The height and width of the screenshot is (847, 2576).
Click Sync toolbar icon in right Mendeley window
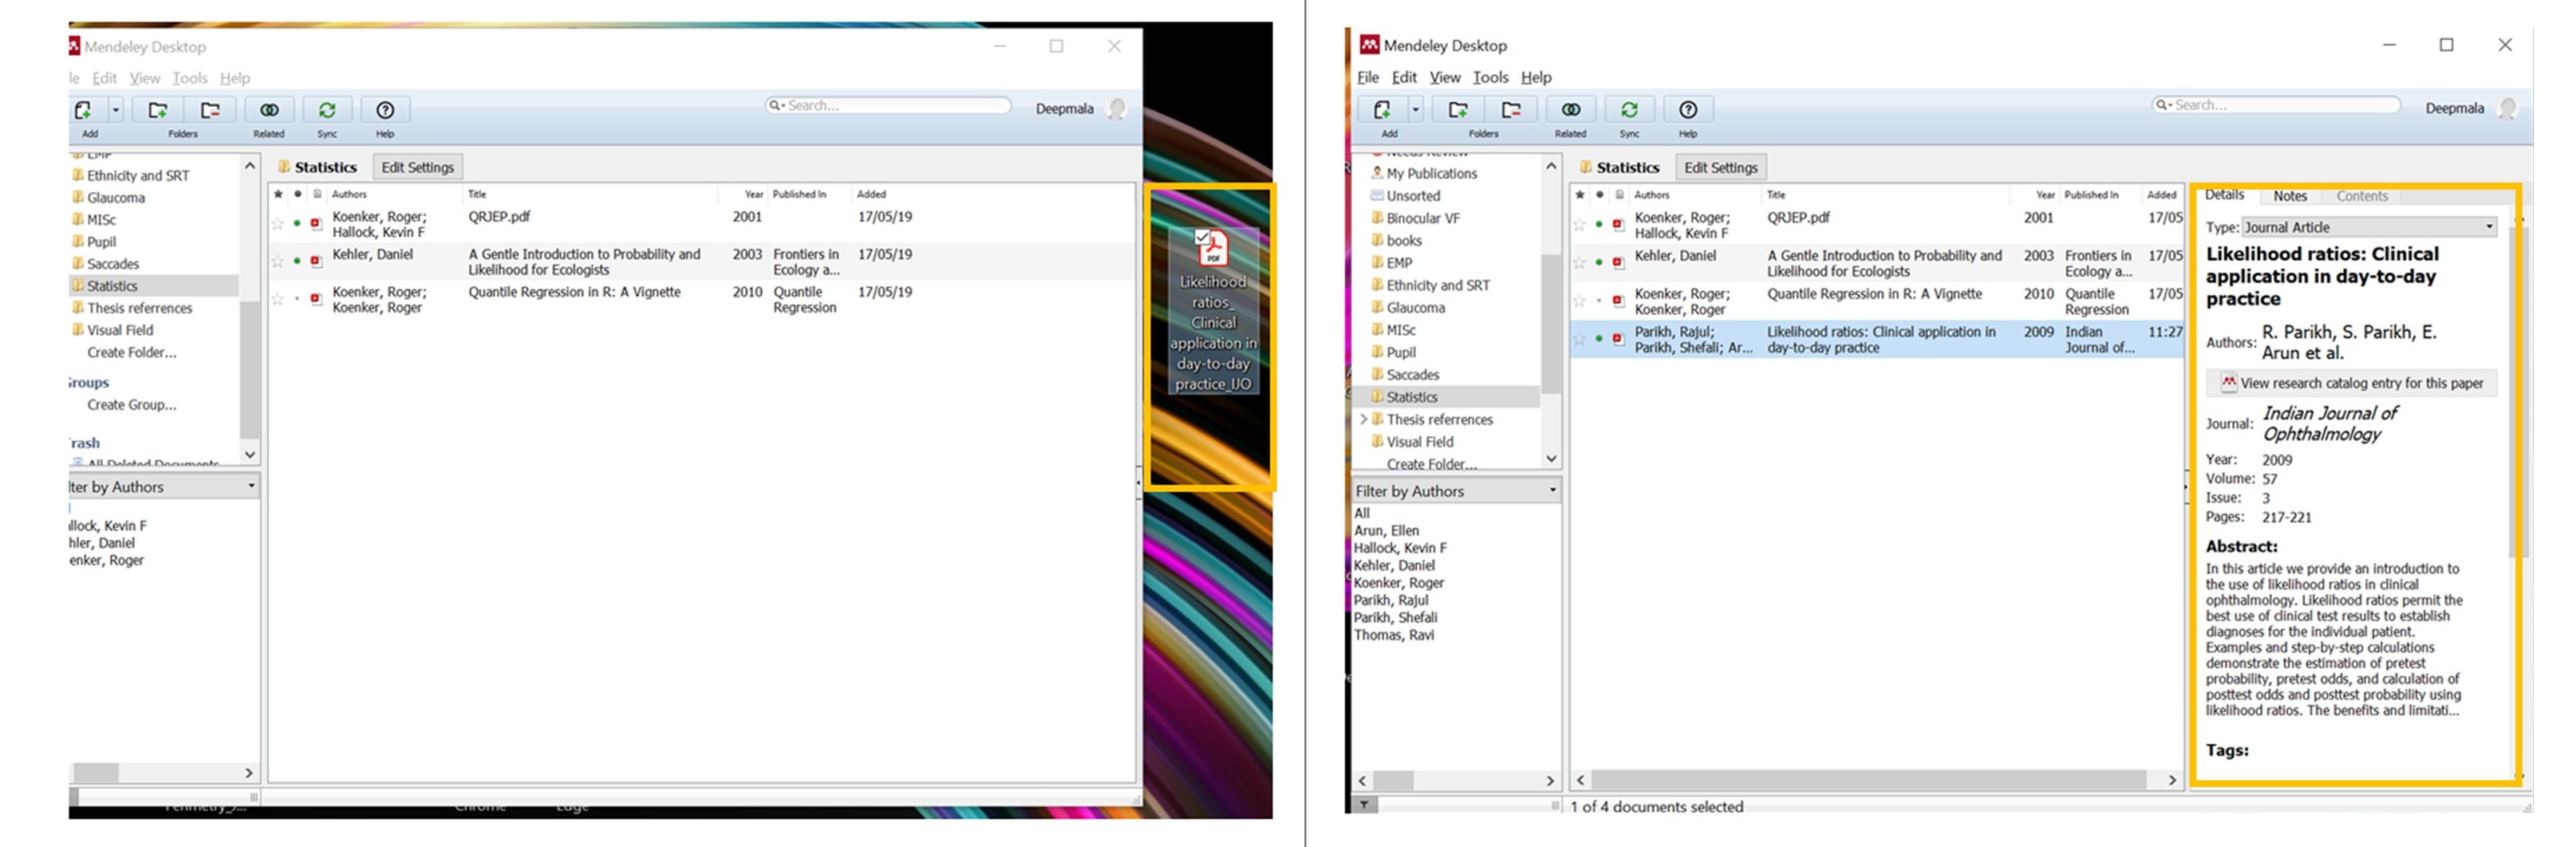point(1629,110)
